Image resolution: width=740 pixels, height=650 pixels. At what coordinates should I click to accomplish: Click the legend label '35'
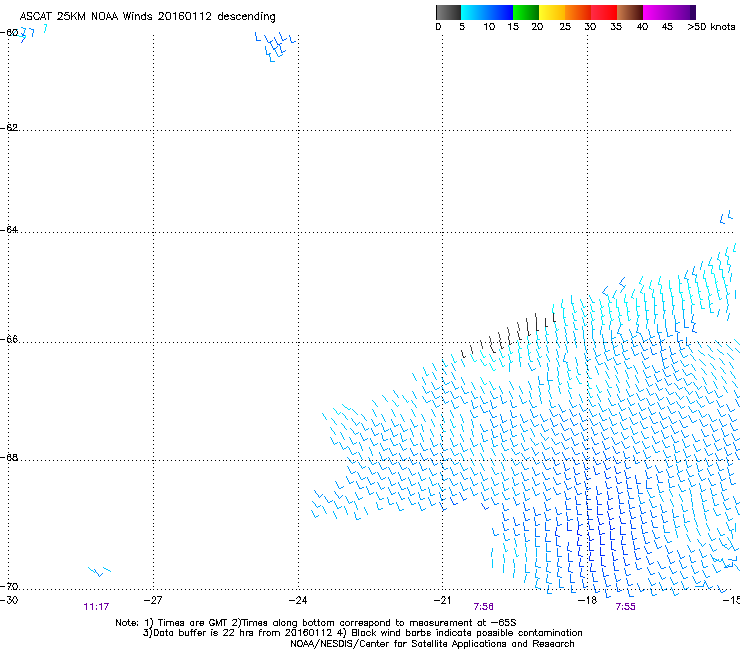tap(616, 27)
